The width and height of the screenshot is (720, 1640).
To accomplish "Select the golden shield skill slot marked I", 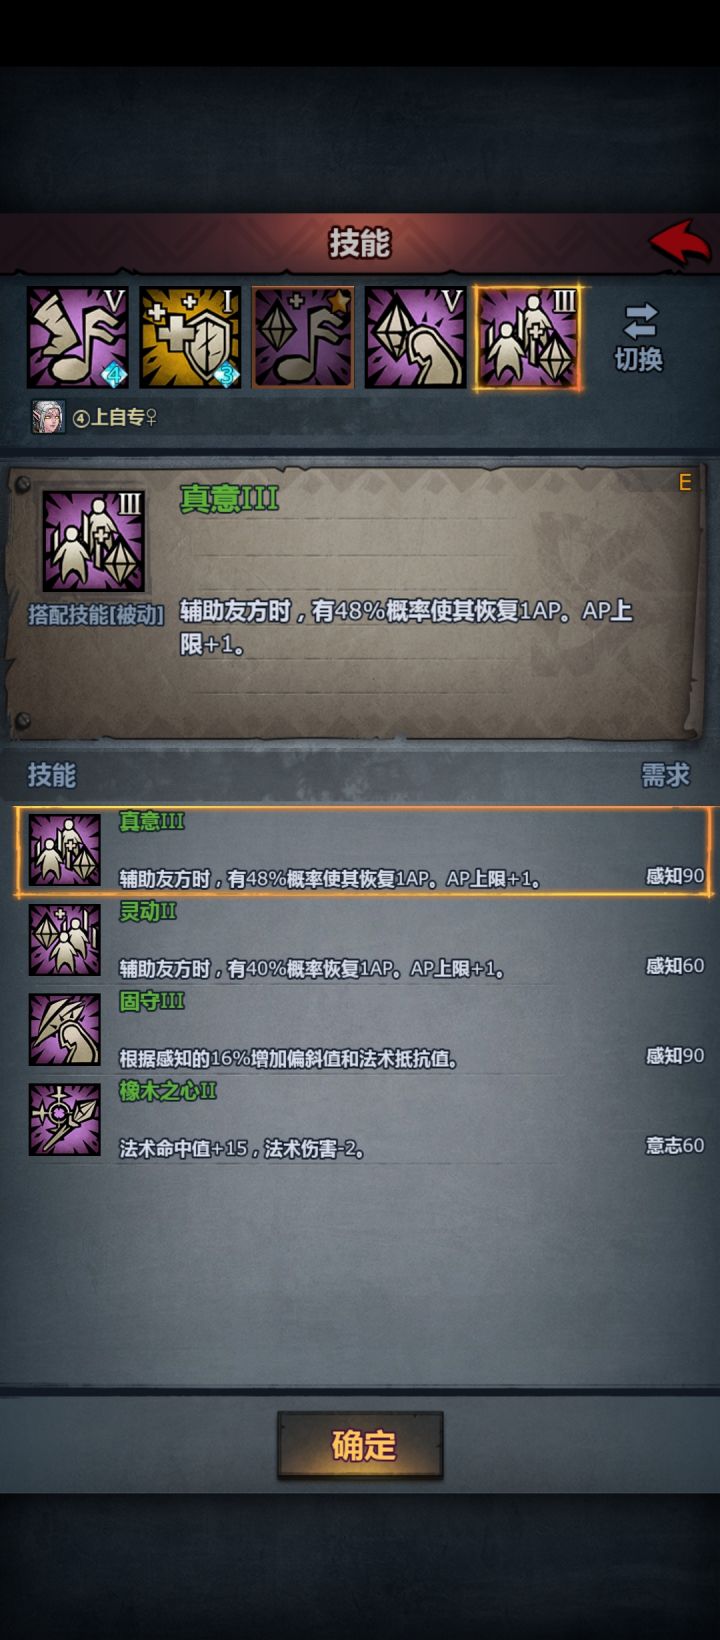I will pos(190,338).
